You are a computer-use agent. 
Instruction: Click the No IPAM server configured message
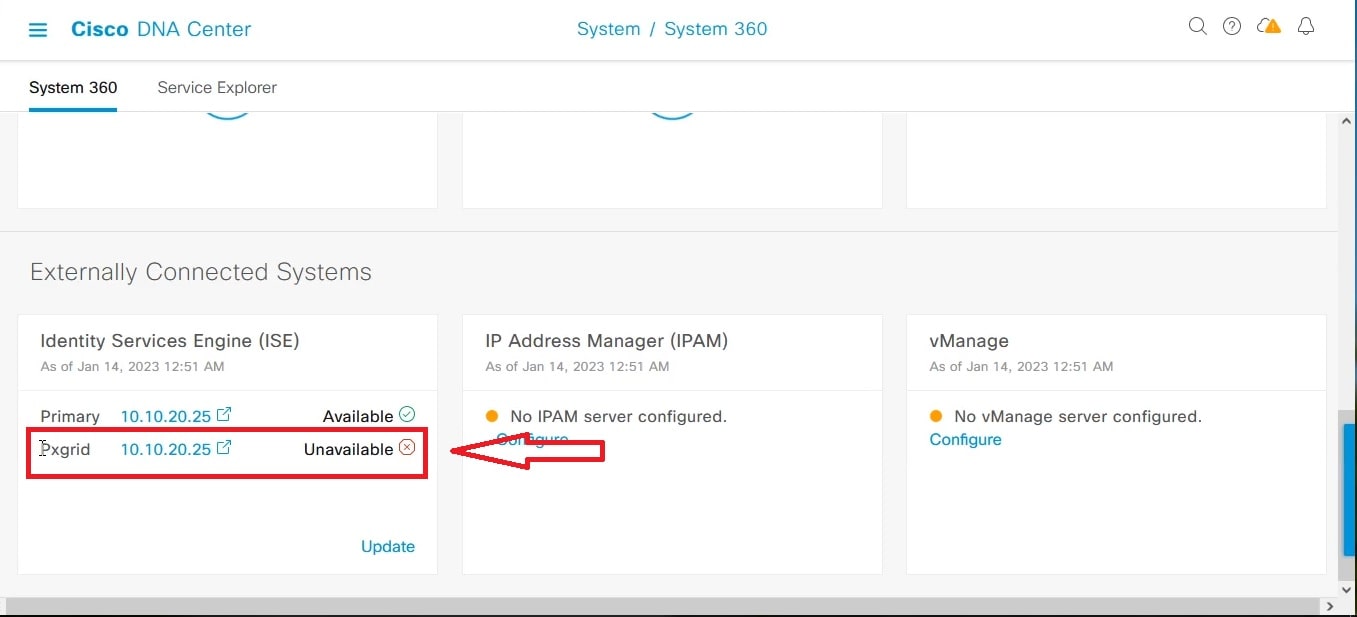point(619,416)
